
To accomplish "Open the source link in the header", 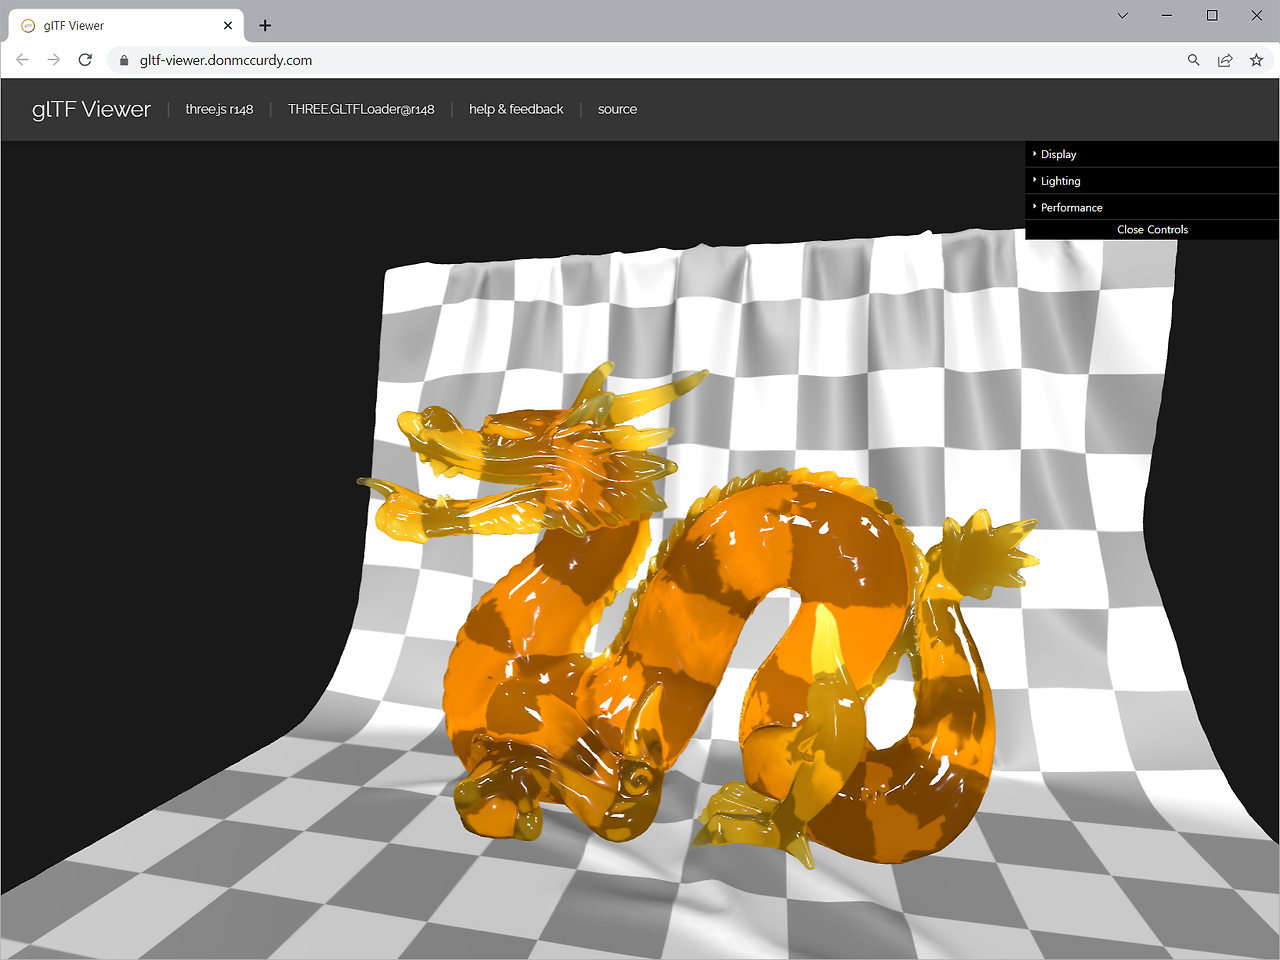I will click(x=617, y=109).
